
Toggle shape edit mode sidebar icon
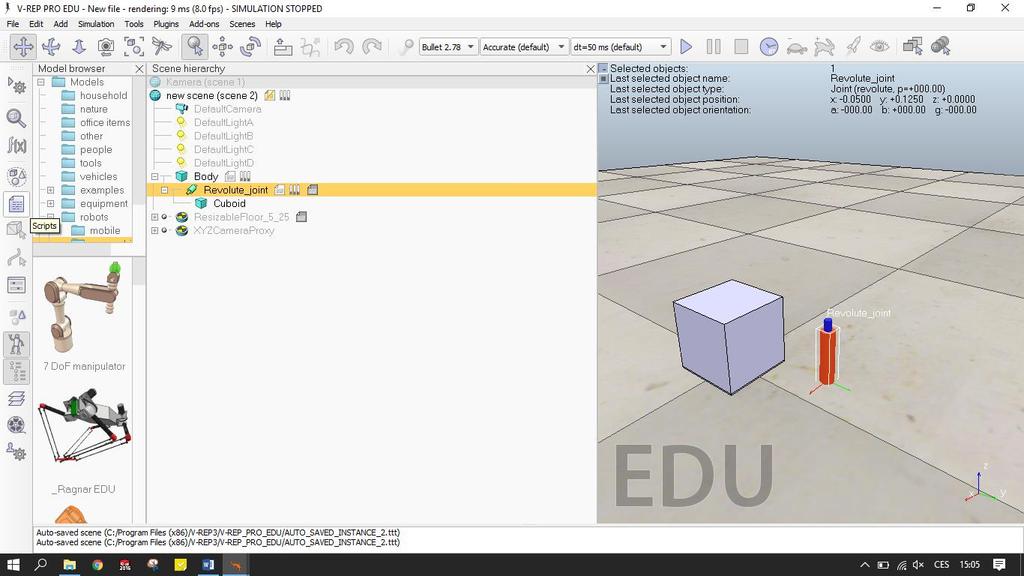[x=16, y=230]
